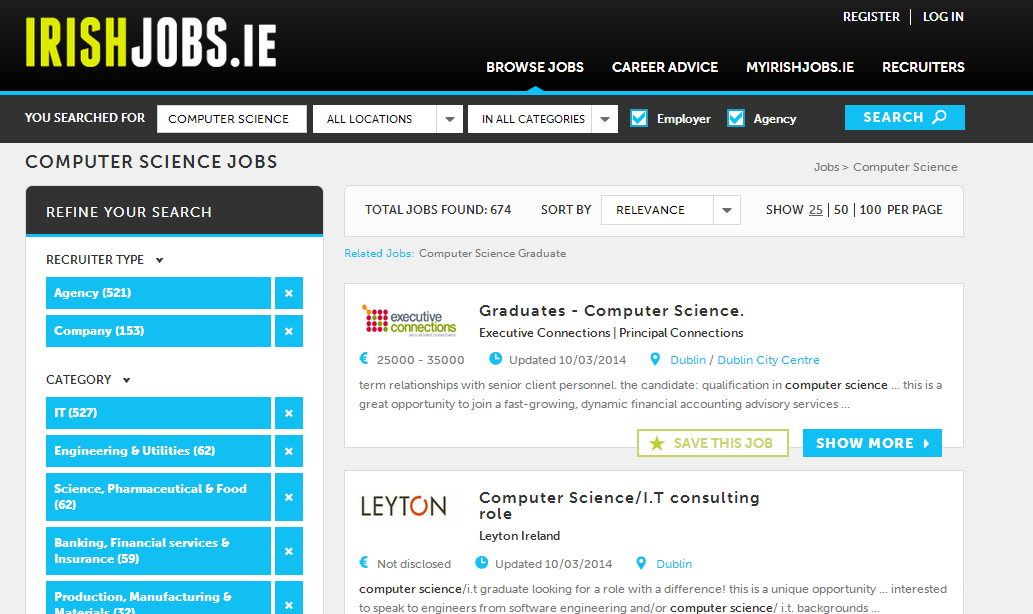Click the euro icon beside Not disclosed
The height and width of the screenshot is (614, 1033).
pyautogui.click(x=364, y=563)
